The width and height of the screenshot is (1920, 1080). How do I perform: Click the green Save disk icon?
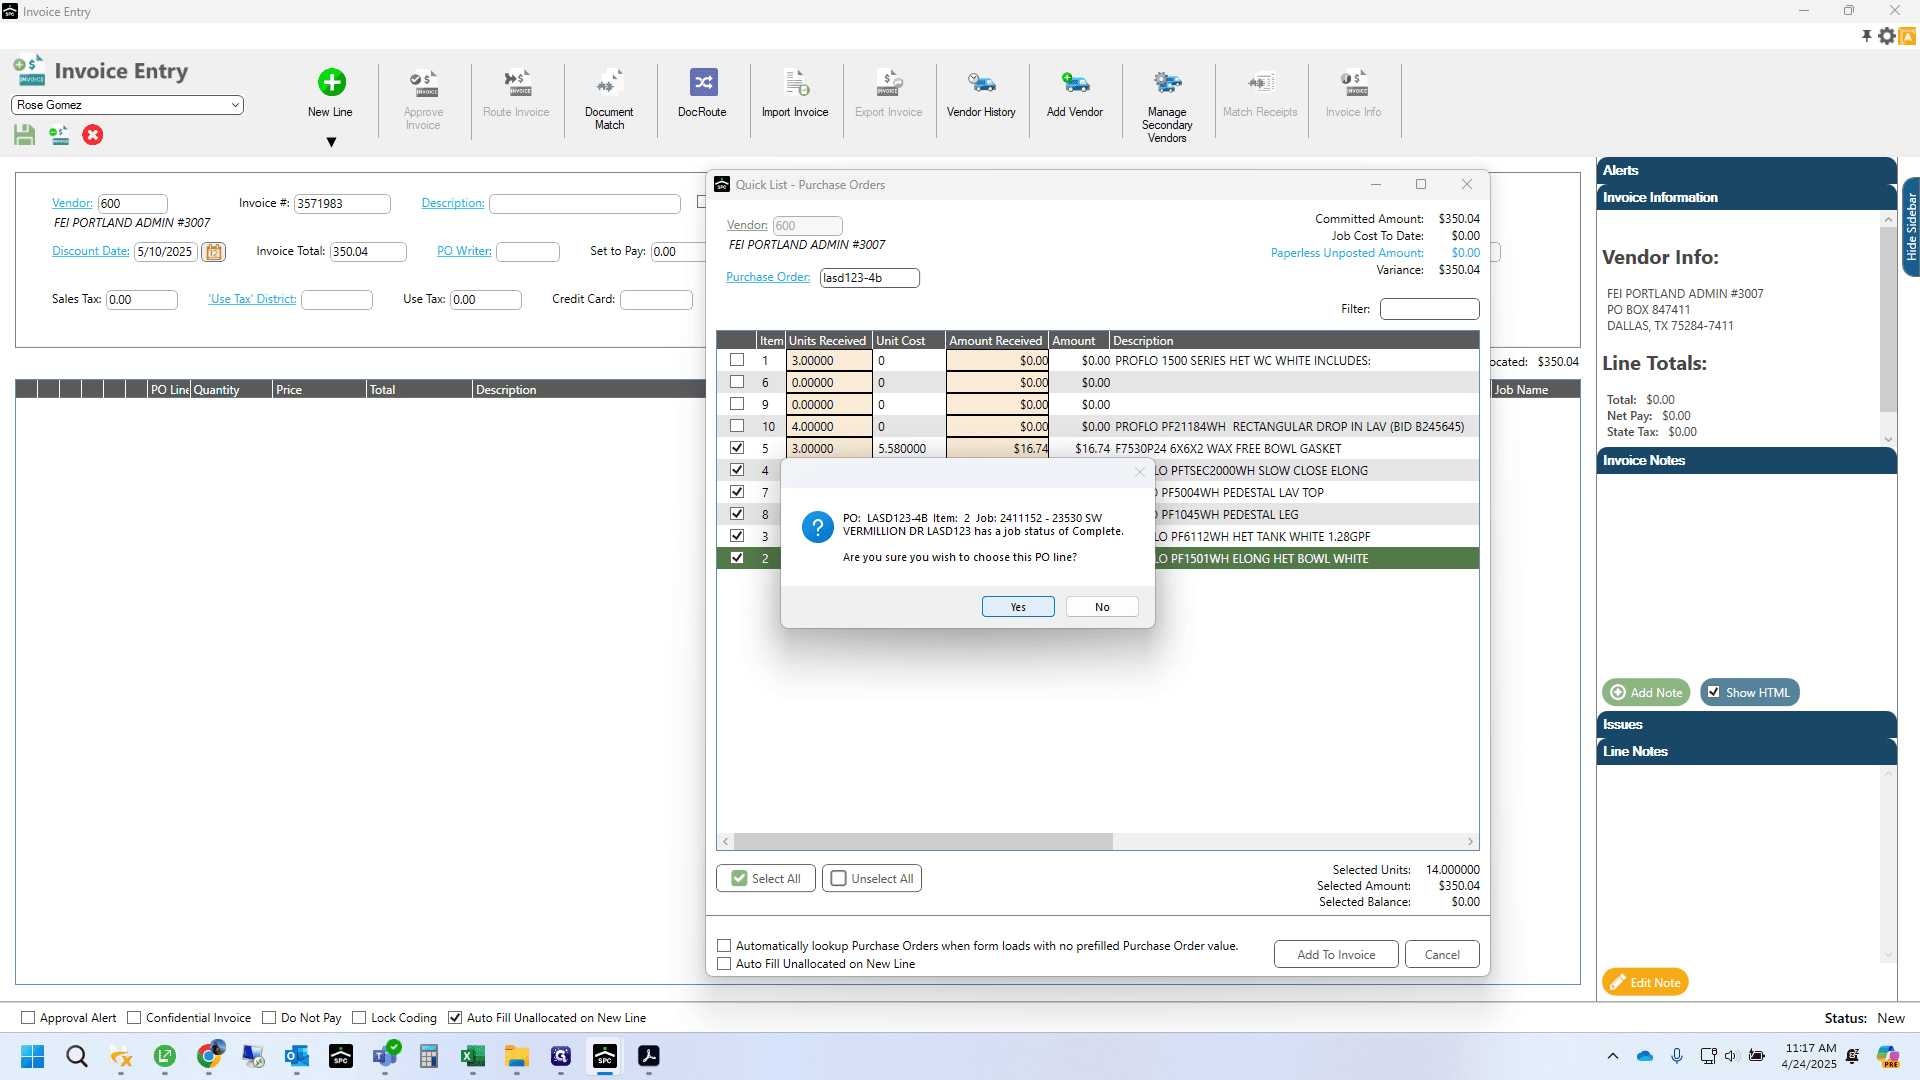25,135
